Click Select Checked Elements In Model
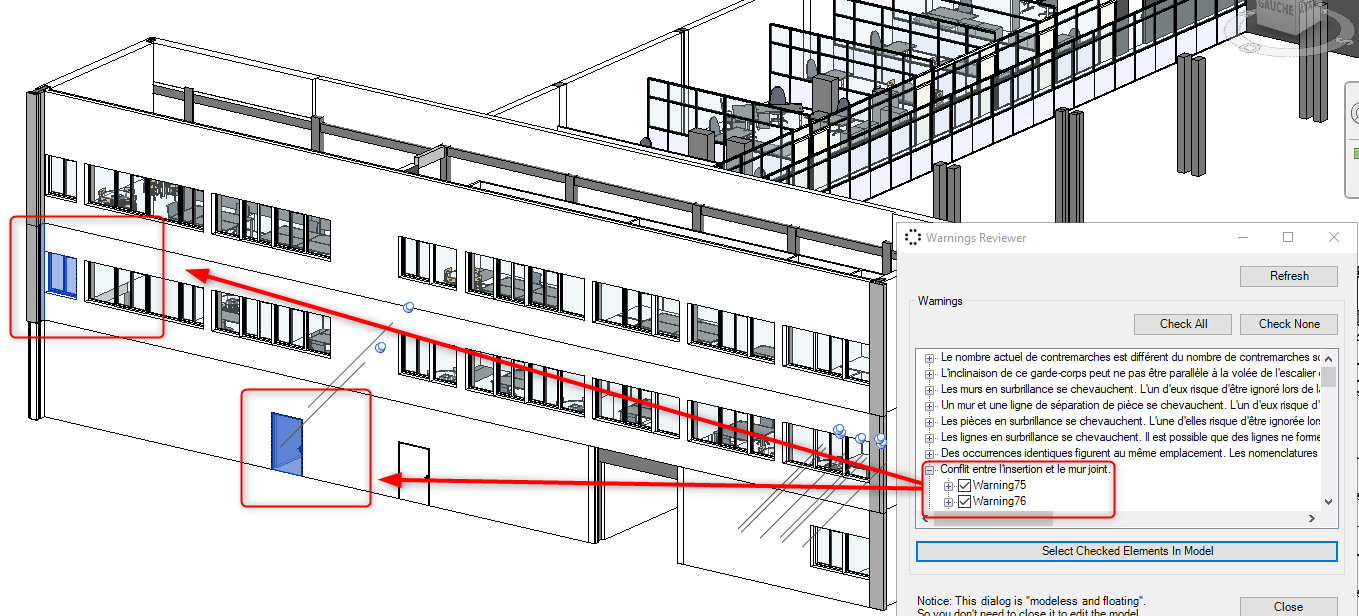This screenshot has width=1359, height=616. click(1127, 551)
